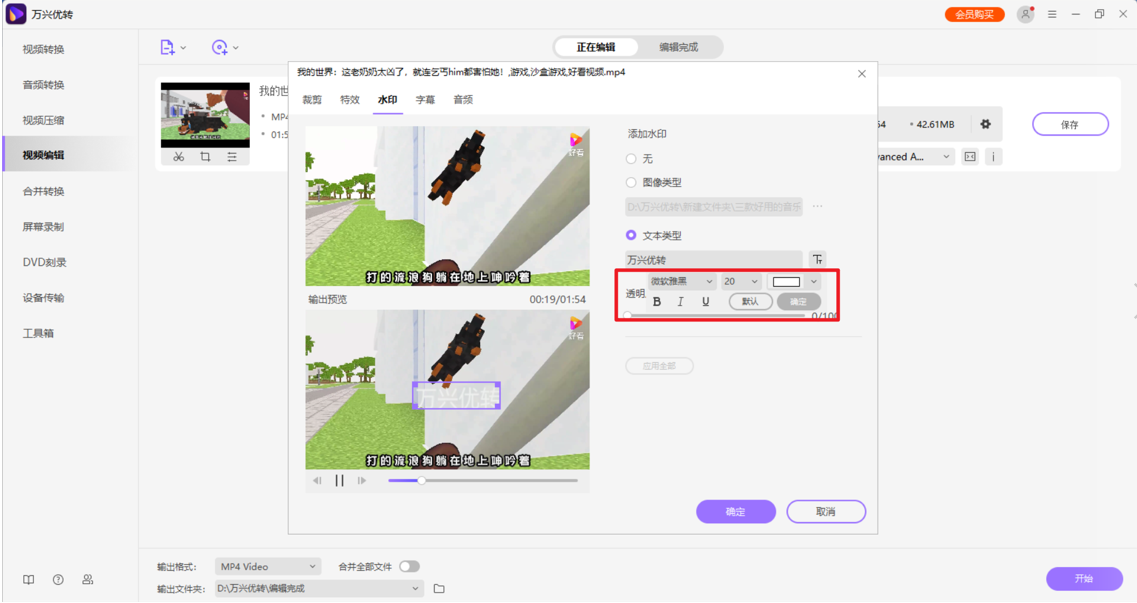Click the 保存 button

coord(1070,124)
